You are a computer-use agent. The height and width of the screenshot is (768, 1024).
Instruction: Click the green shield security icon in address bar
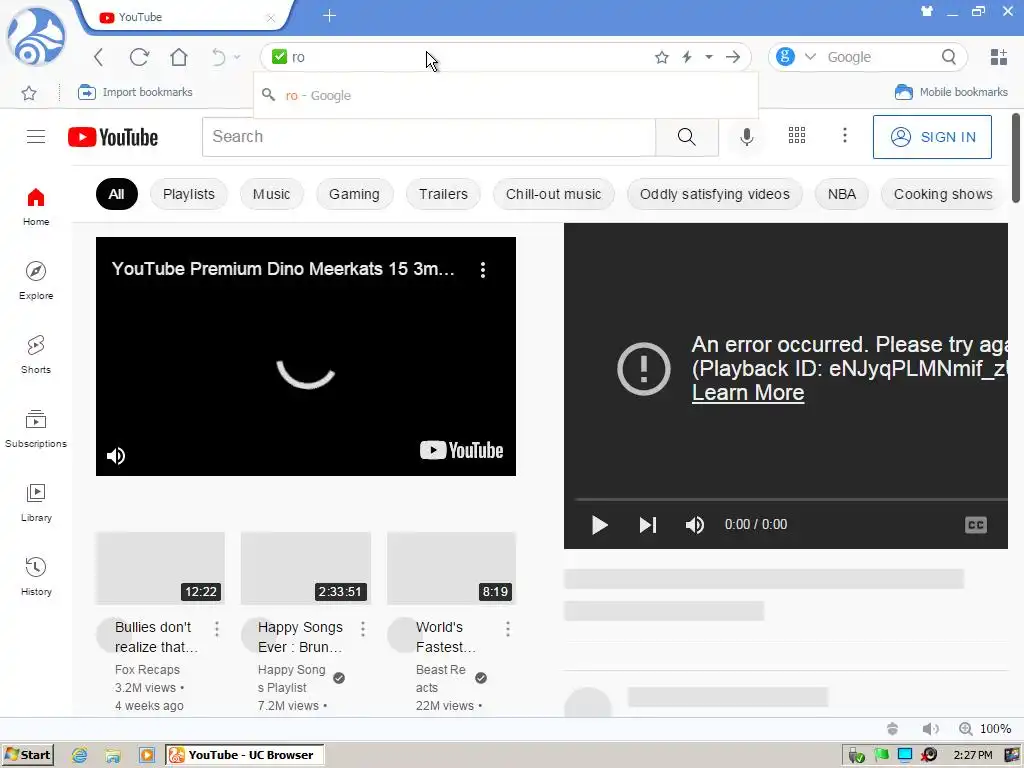pyautogui.click(x=280, y=57)
